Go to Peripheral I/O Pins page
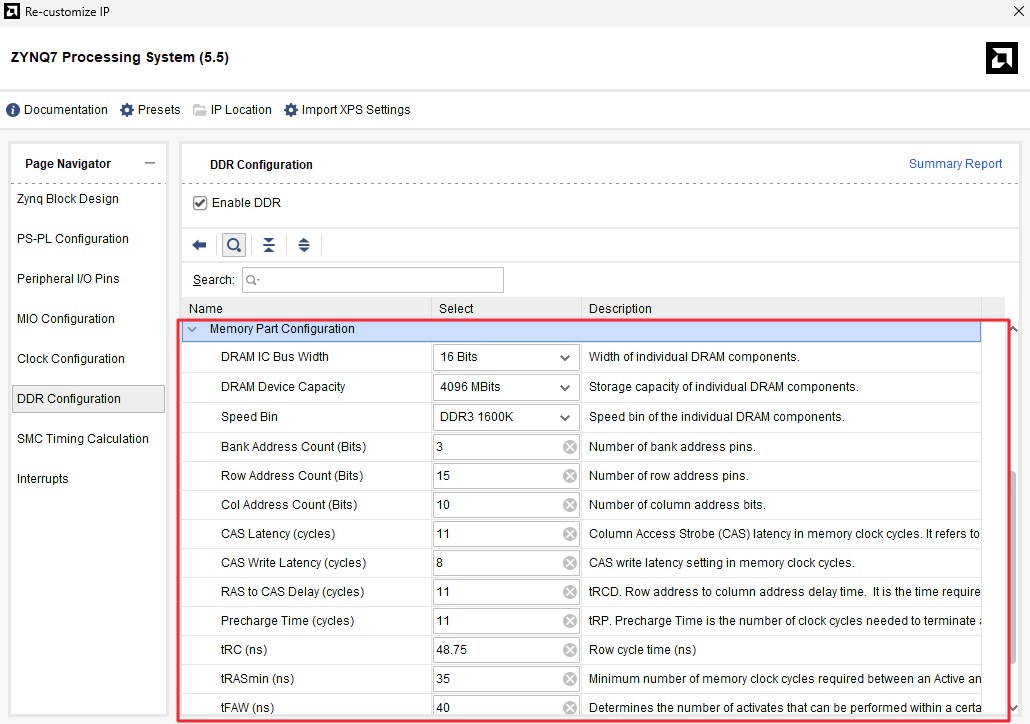 coord(68,279)
